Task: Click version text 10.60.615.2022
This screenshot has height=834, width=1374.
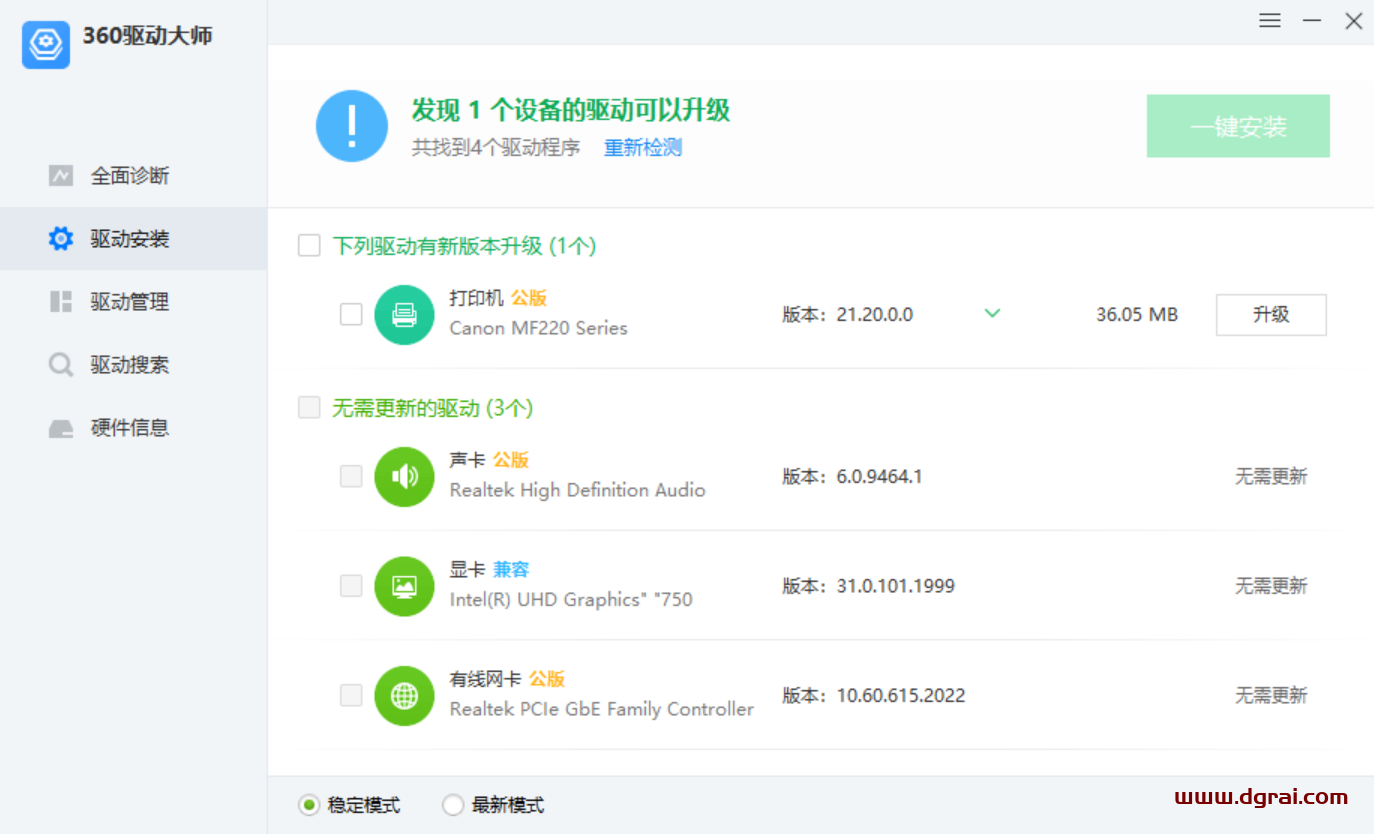Action: [x=901, y=696]
